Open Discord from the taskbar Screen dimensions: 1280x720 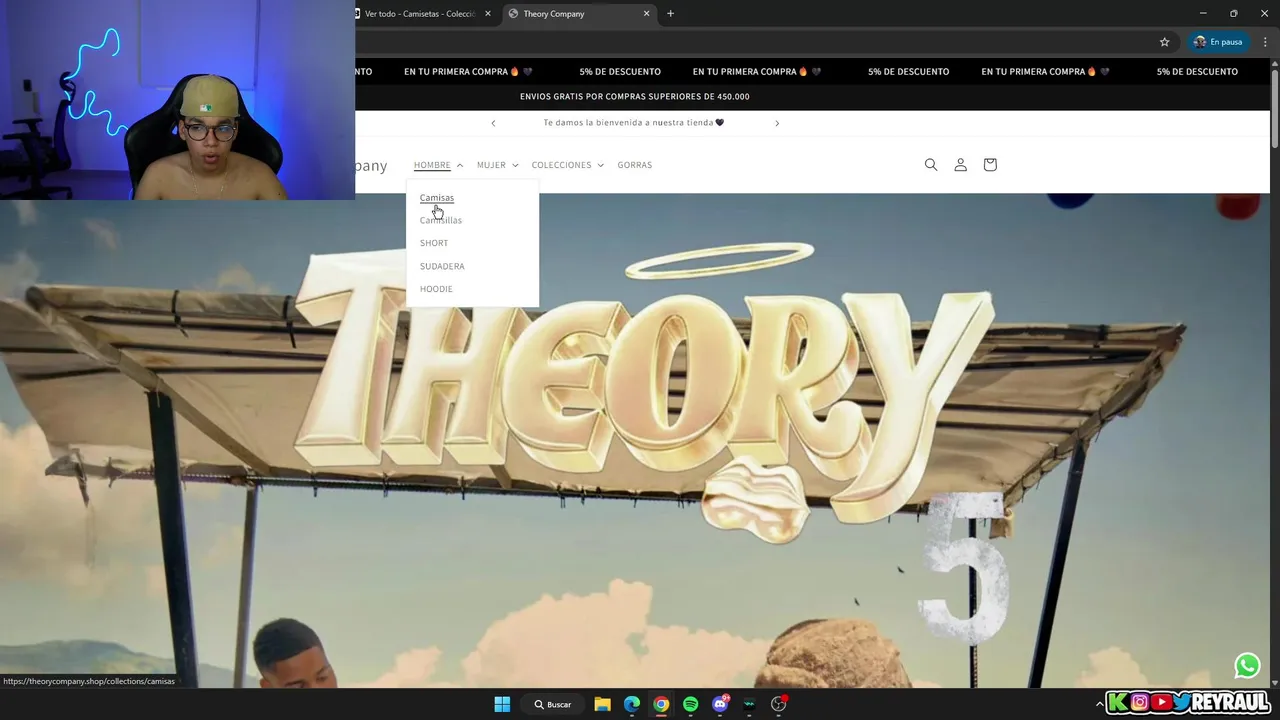(x=720, y=704)
